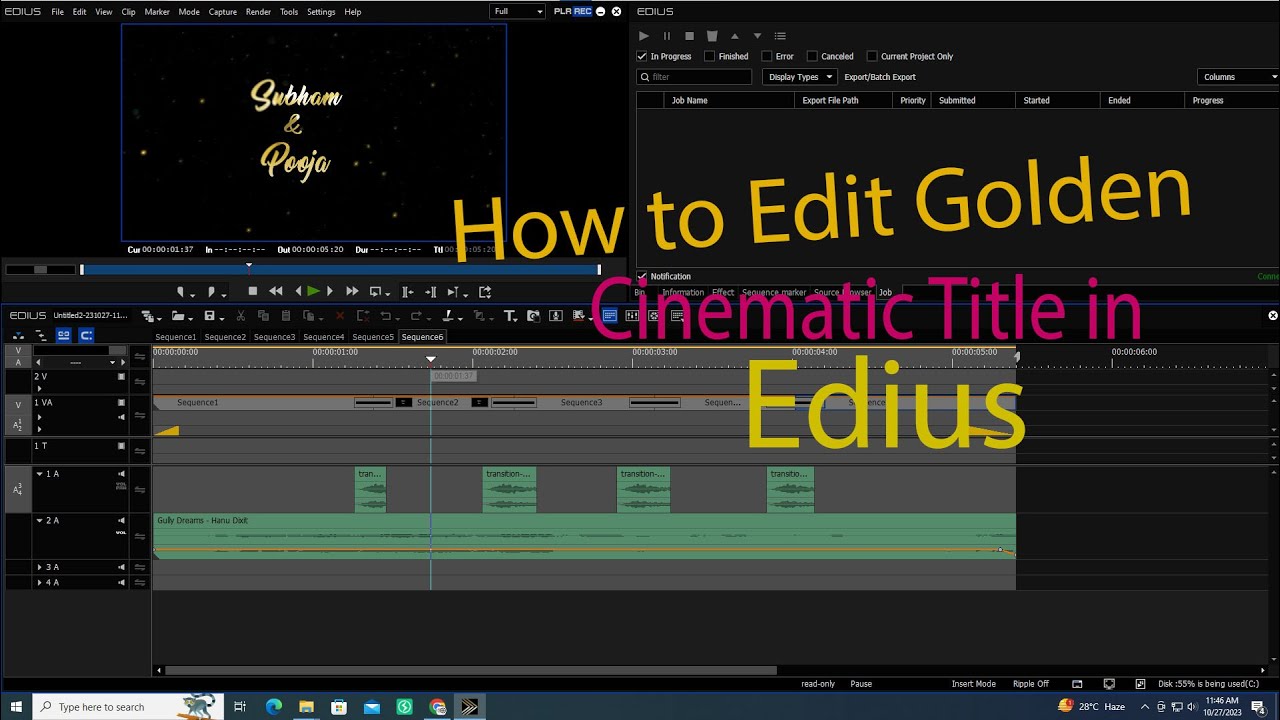Image resolution: width=1280 pixels, height=720 pixels.
Task: Expand the 4 A audio track
Action: click(40, 582)
